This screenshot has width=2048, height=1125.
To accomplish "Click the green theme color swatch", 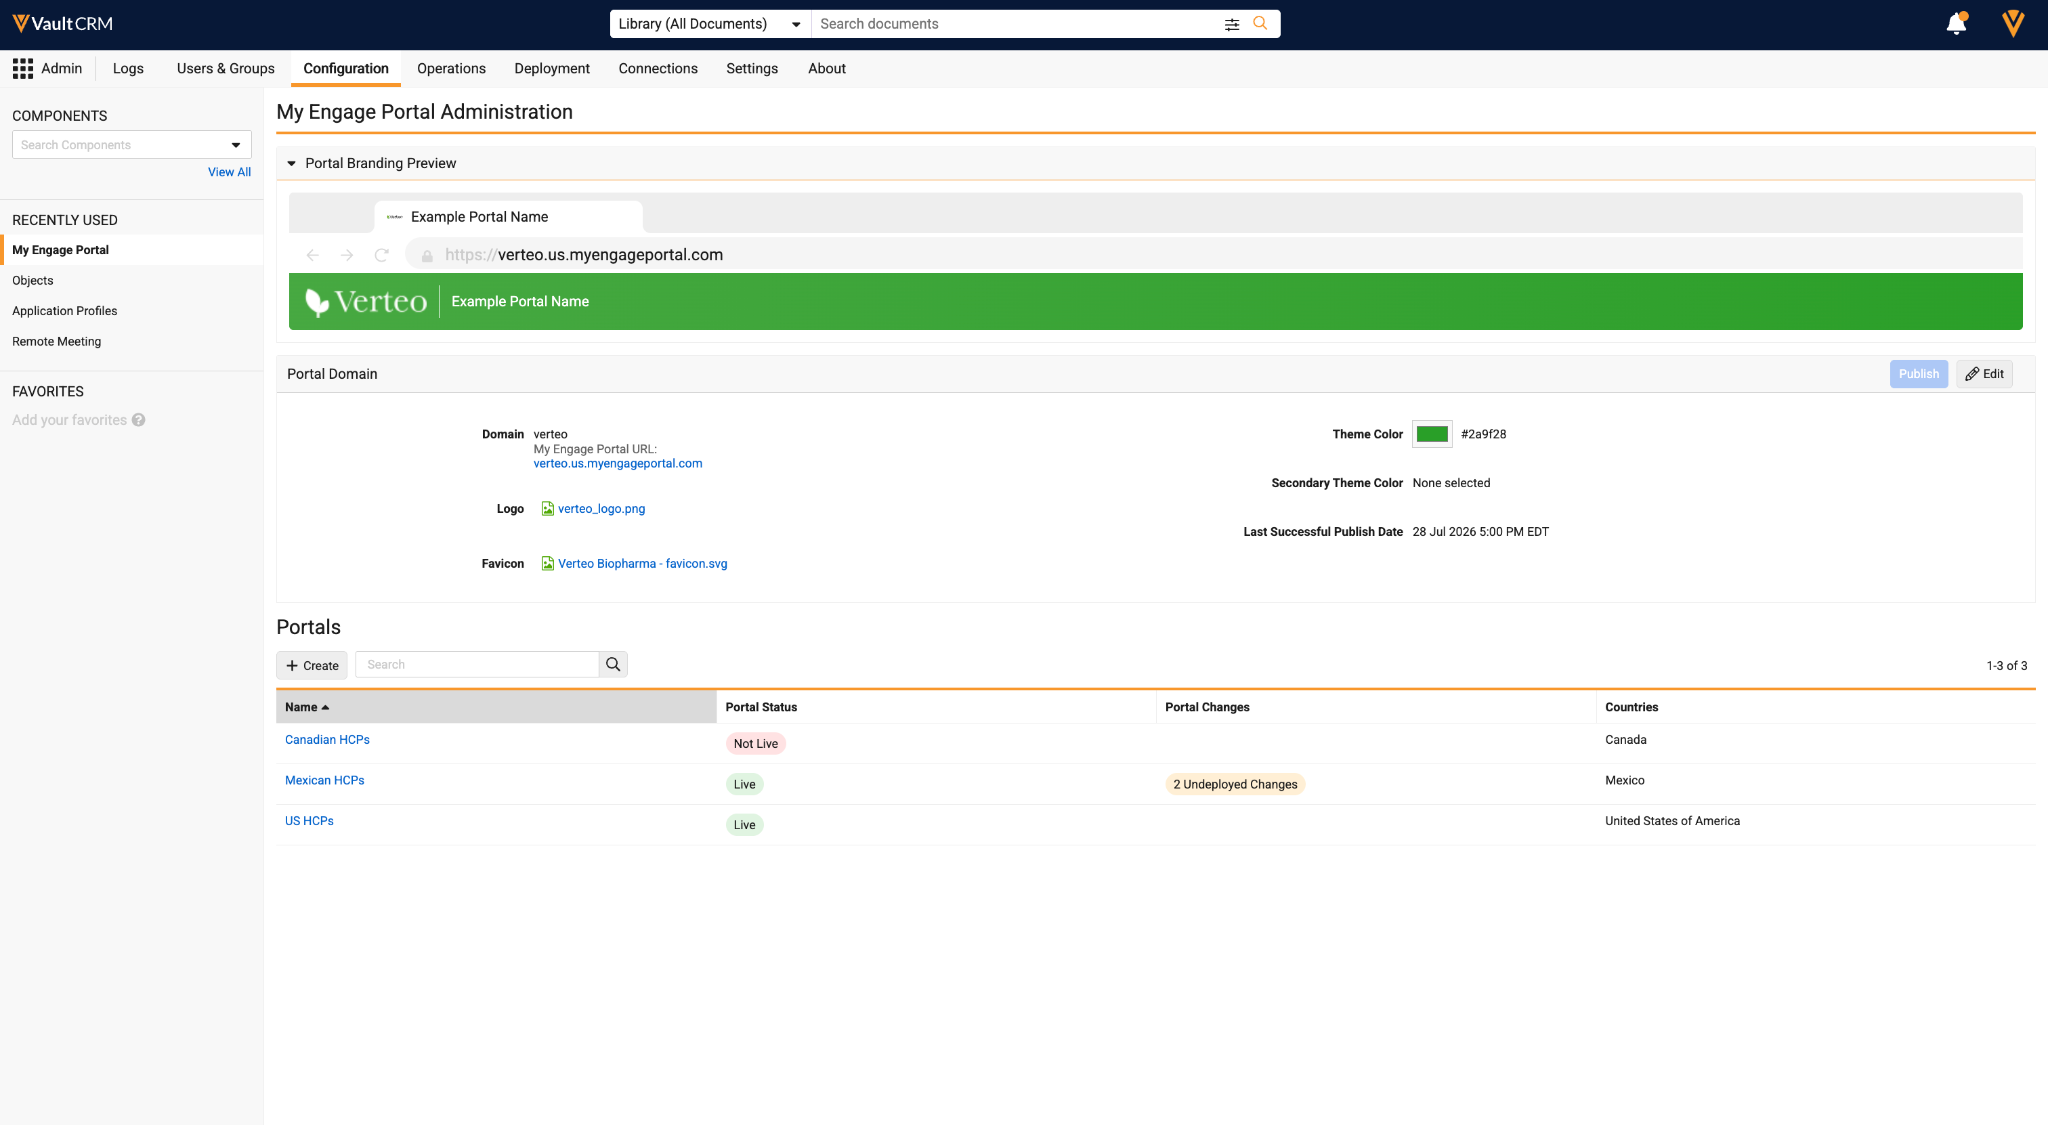I will coord(1432,434).
